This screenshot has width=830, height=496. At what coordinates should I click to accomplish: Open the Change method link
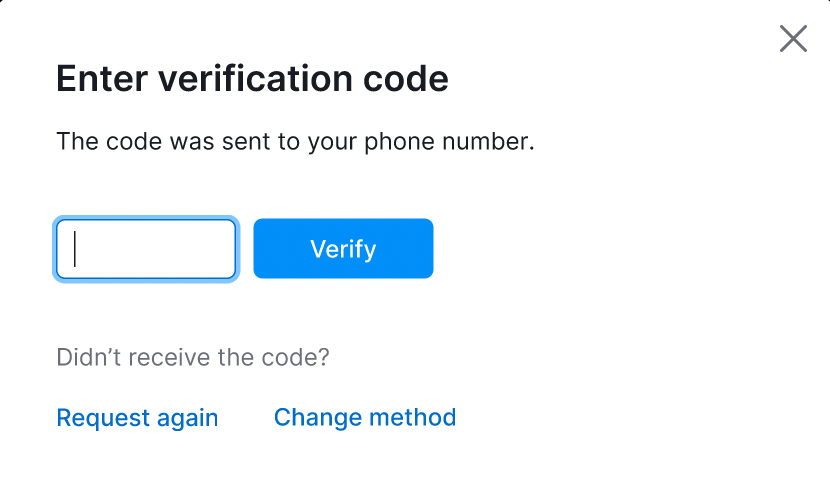tap(365, 417)
